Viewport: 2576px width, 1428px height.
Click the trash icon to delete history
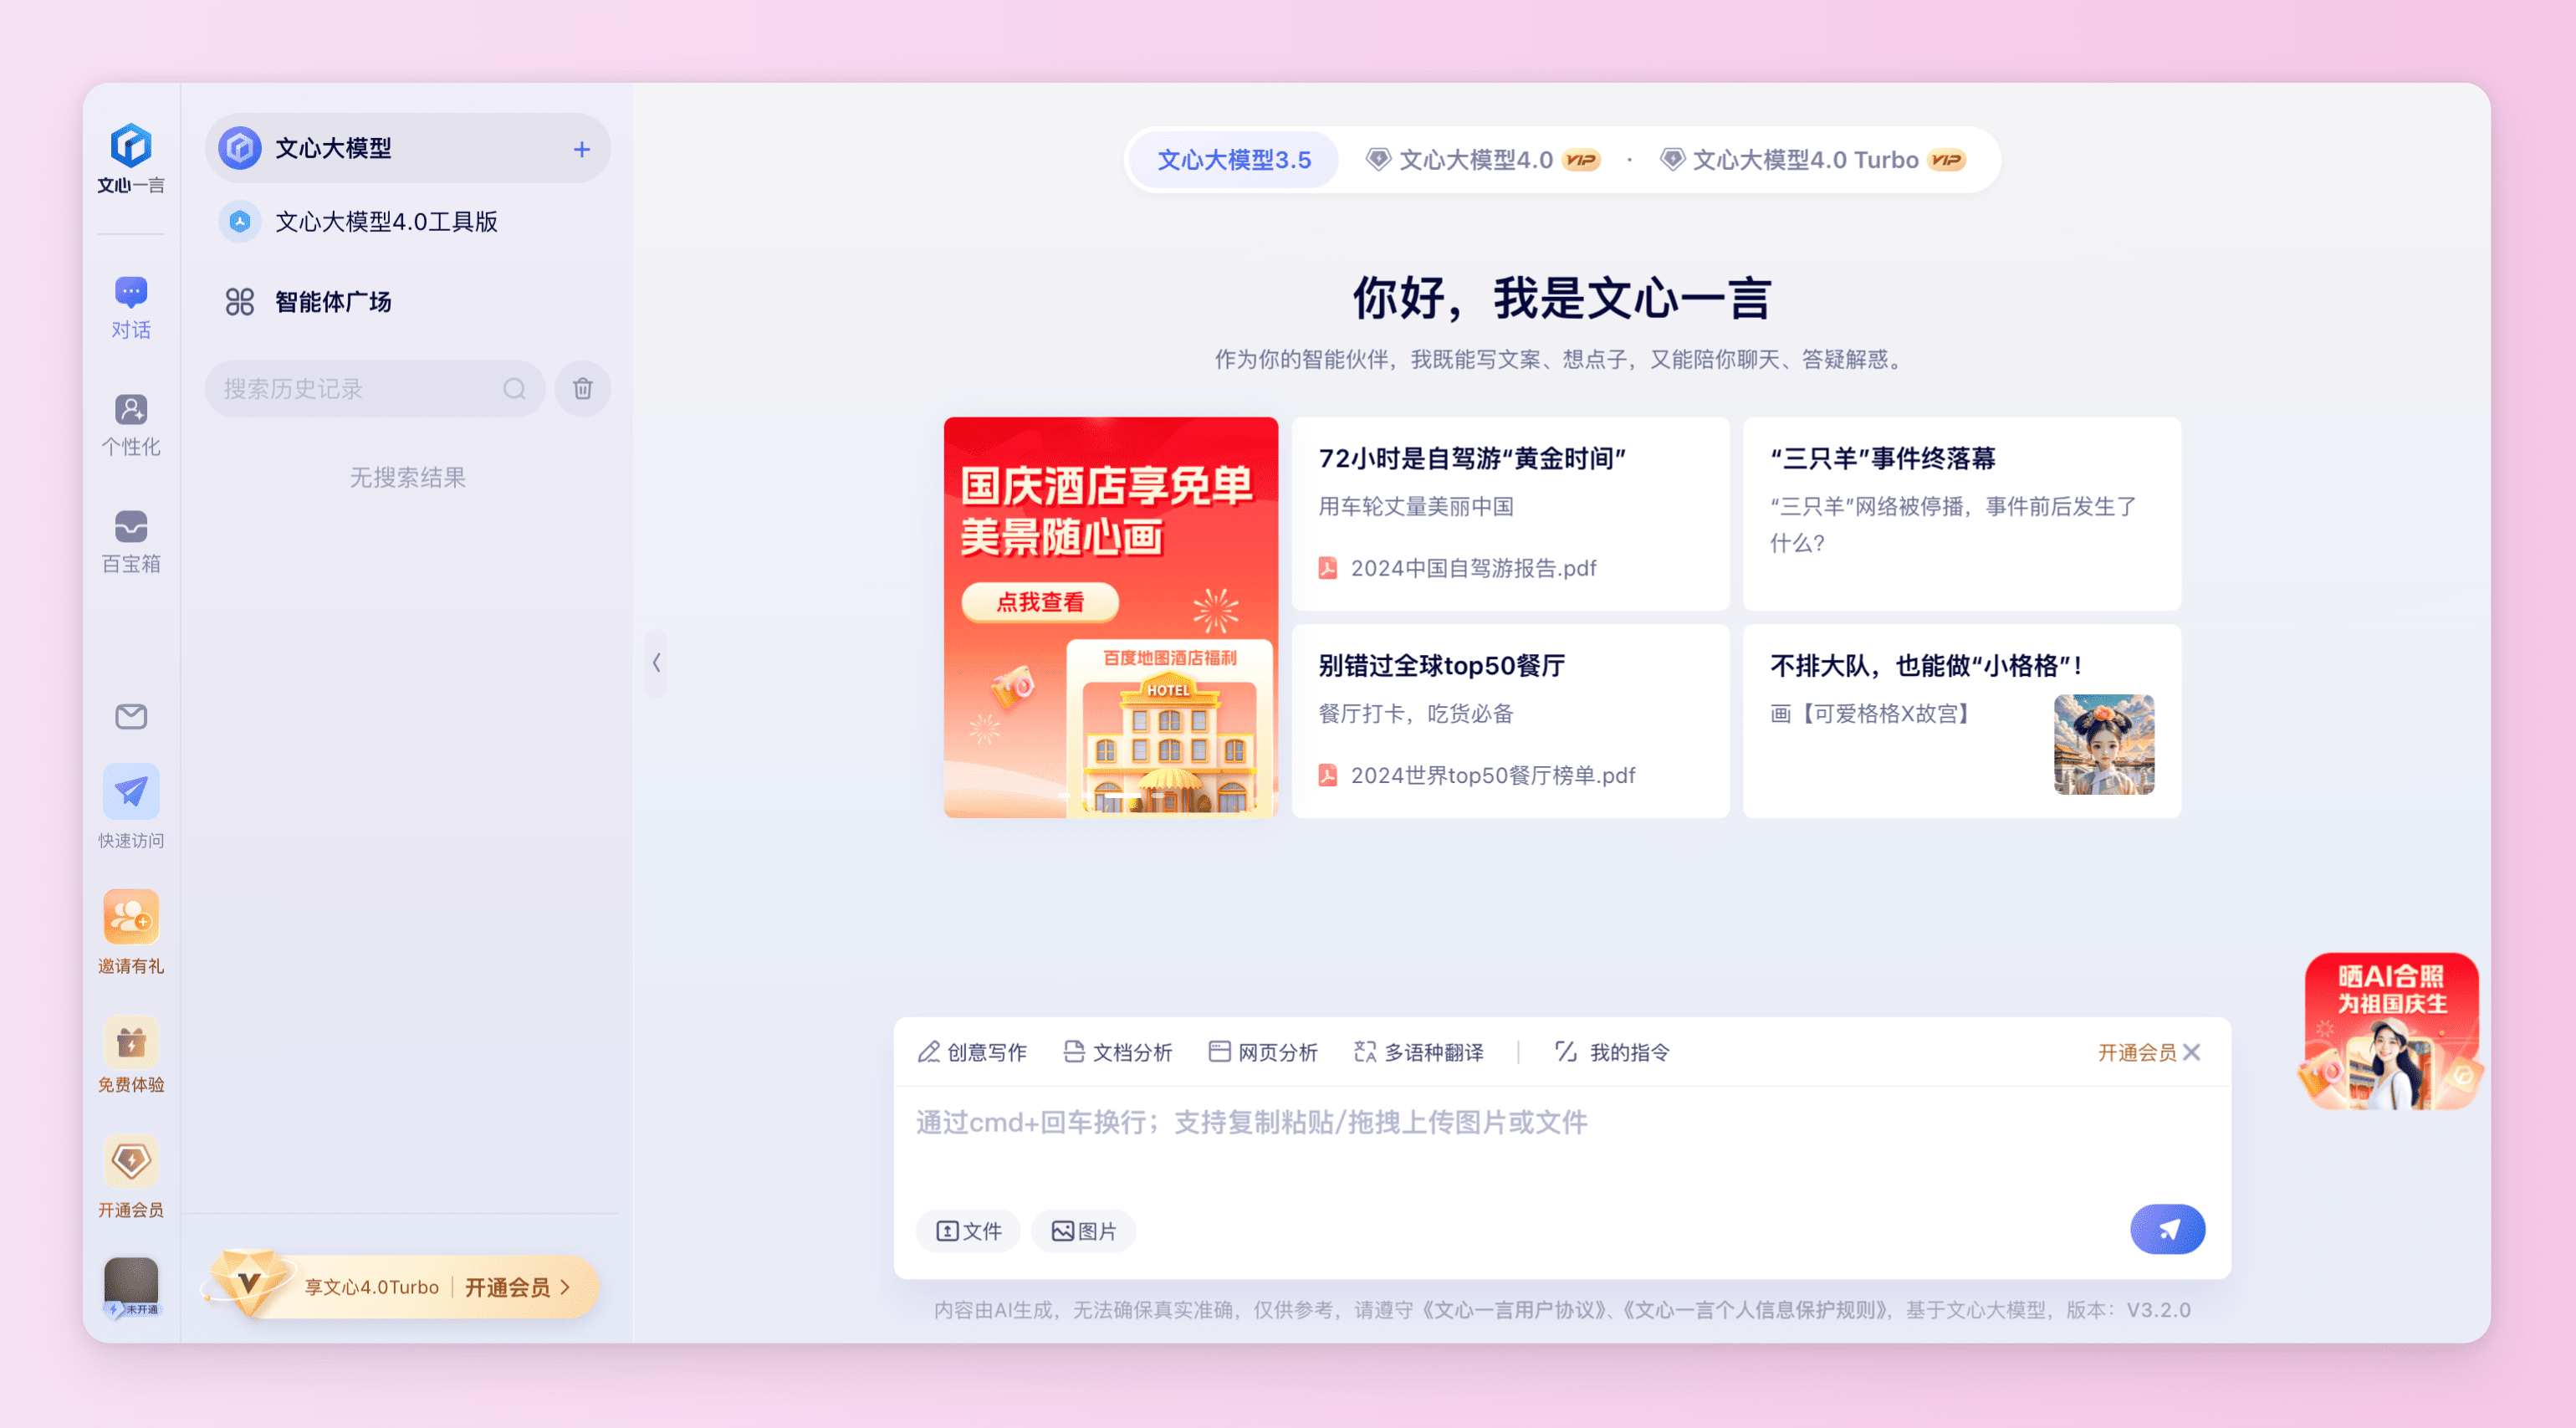tap(582, 389)
